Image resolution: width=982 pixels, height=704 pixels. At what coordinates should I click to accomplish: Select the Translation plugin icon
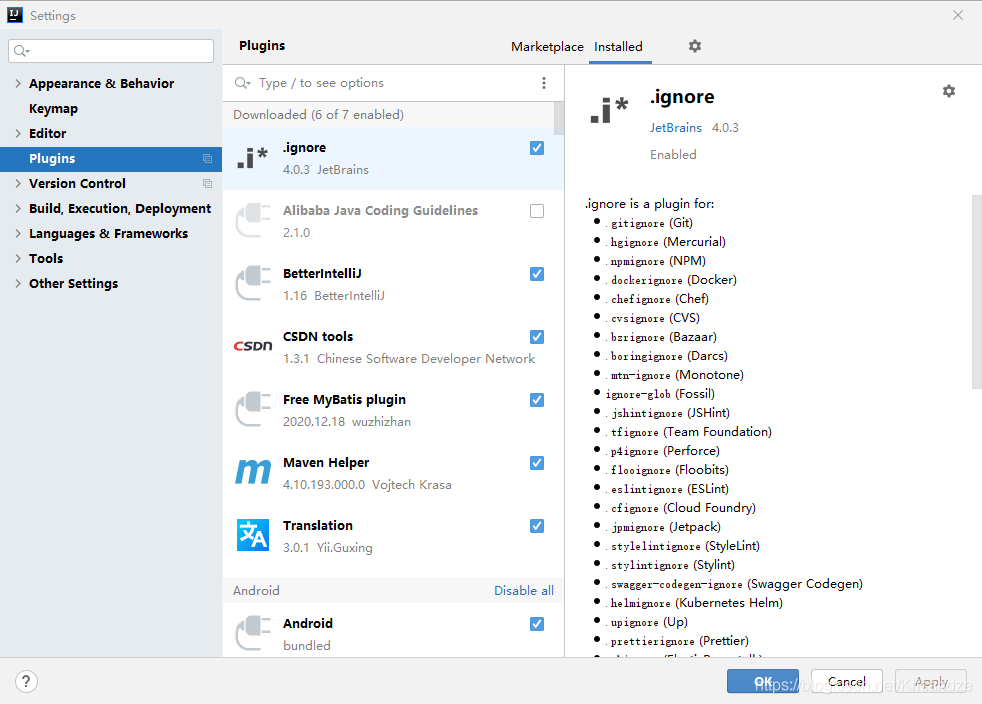253,535
